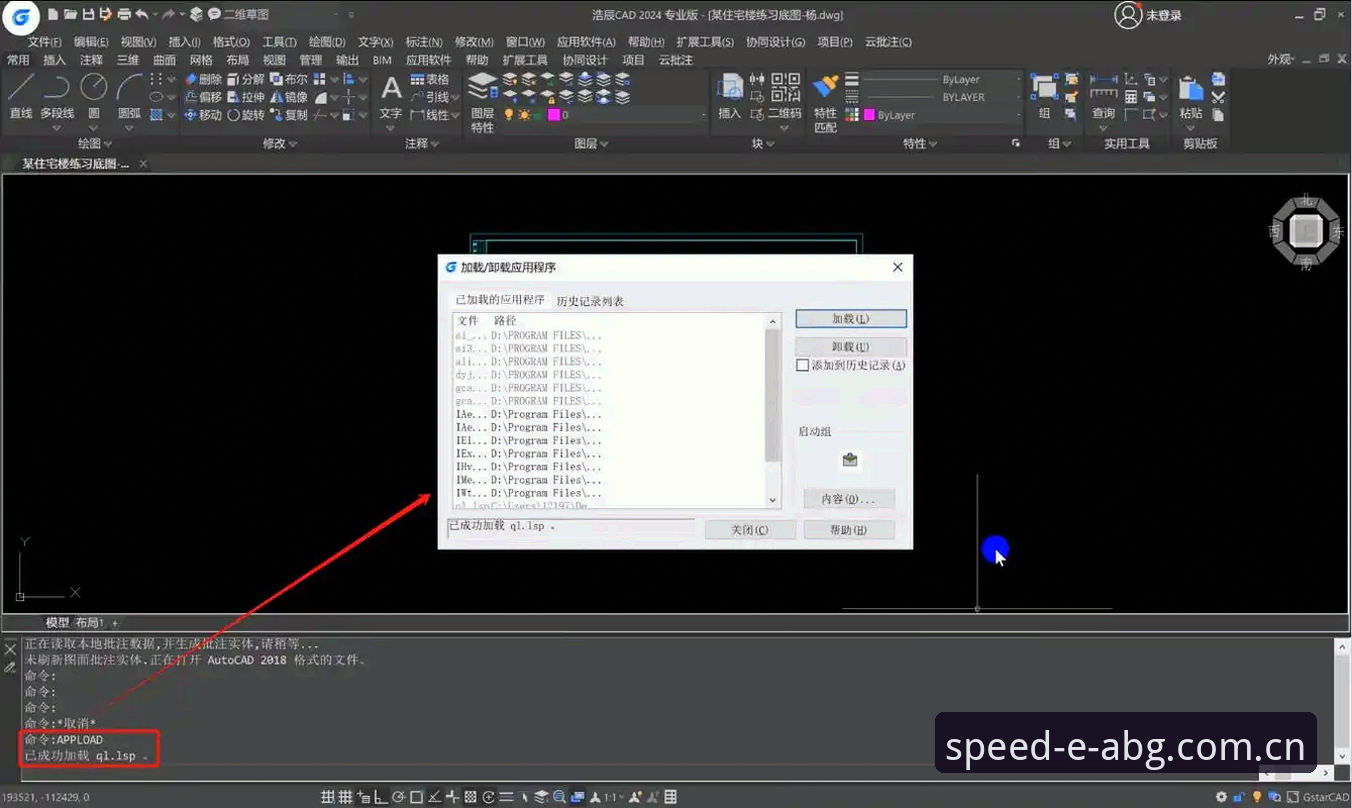
Task: Expand the 图层 panel
Action: coord(591,144)
